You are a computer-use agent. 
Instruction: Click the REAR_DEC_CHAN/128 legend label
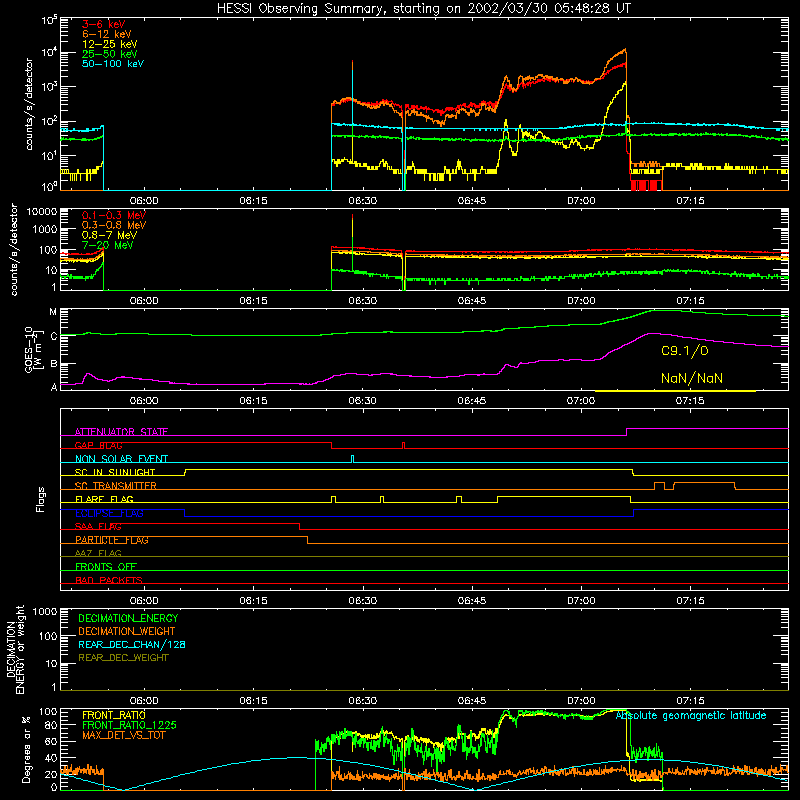coord(132,645)
